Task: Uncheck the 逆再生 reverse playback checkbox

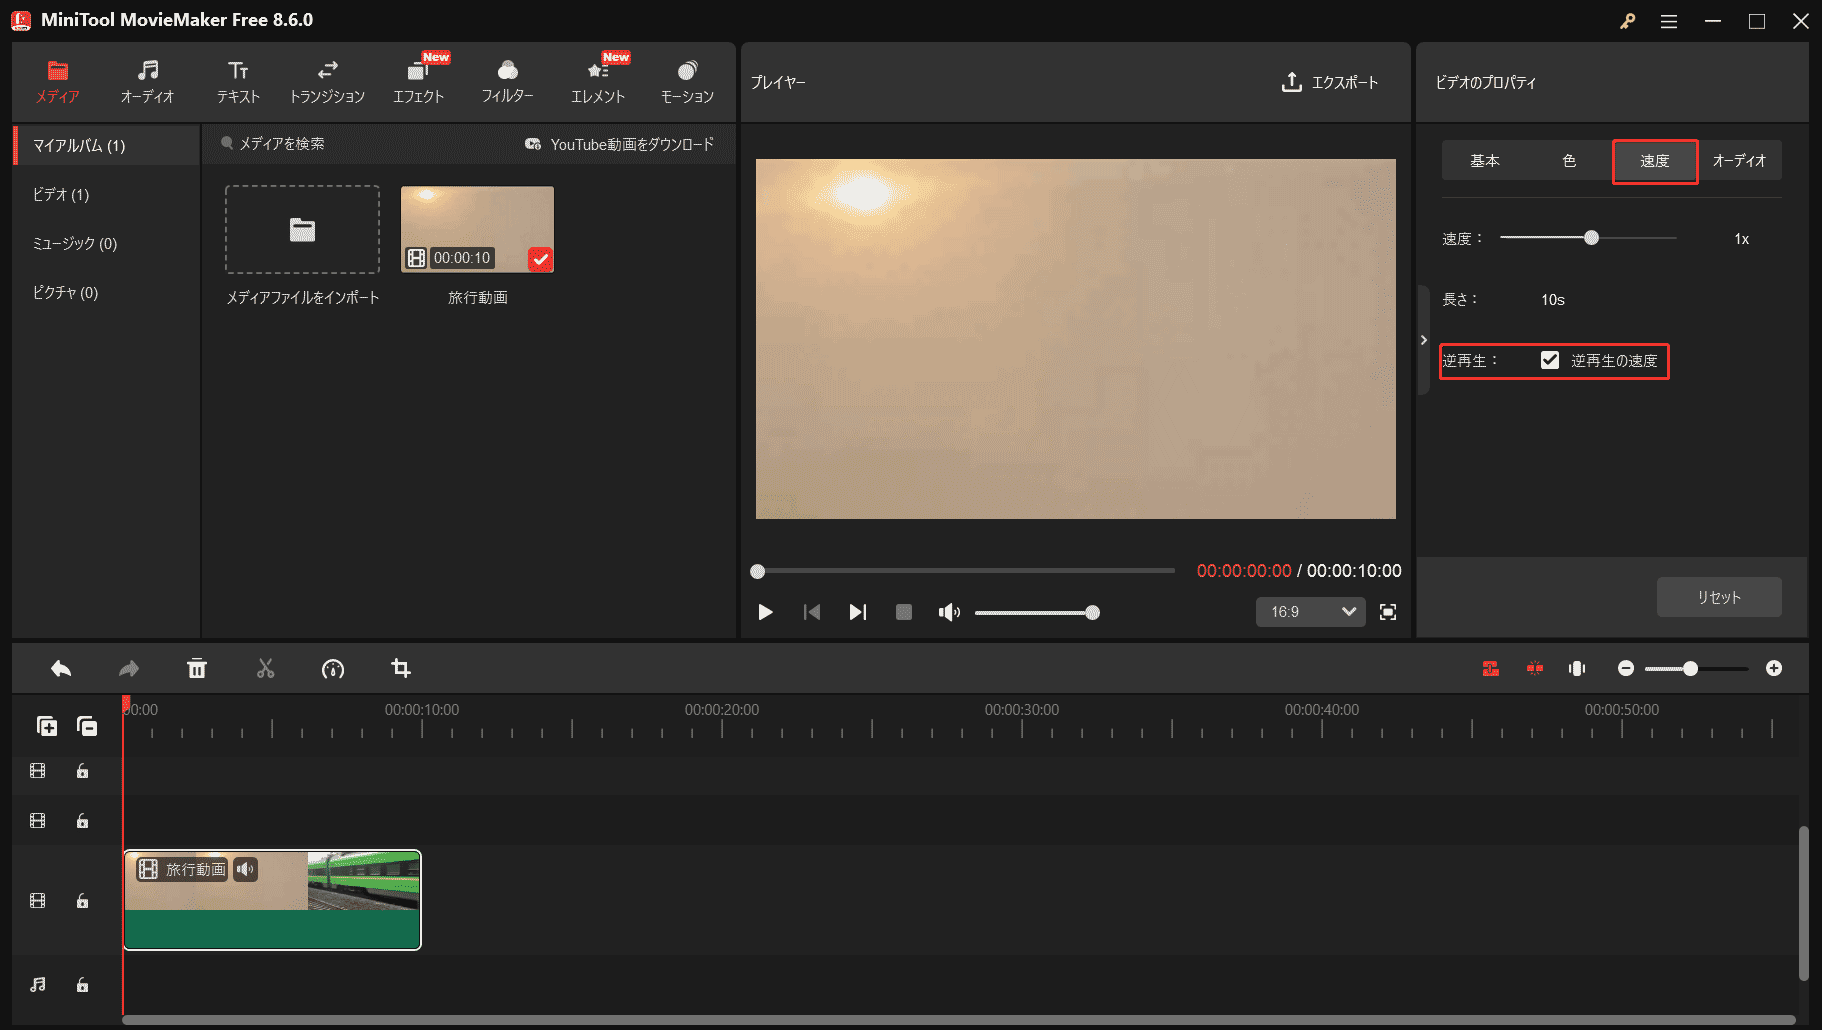Action: (x=1550, y=359)
